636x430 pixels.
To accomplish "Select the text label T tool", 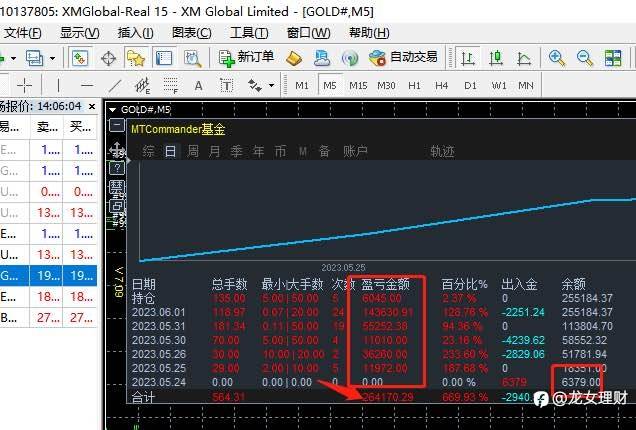I will [226, 86].
